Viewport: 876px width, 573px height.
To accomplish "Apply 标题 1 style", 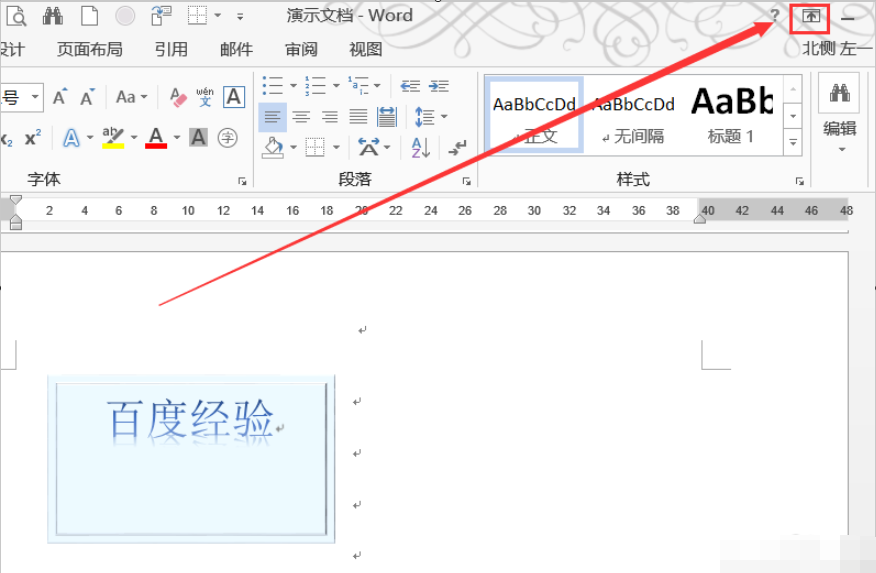I will (732, 115).
